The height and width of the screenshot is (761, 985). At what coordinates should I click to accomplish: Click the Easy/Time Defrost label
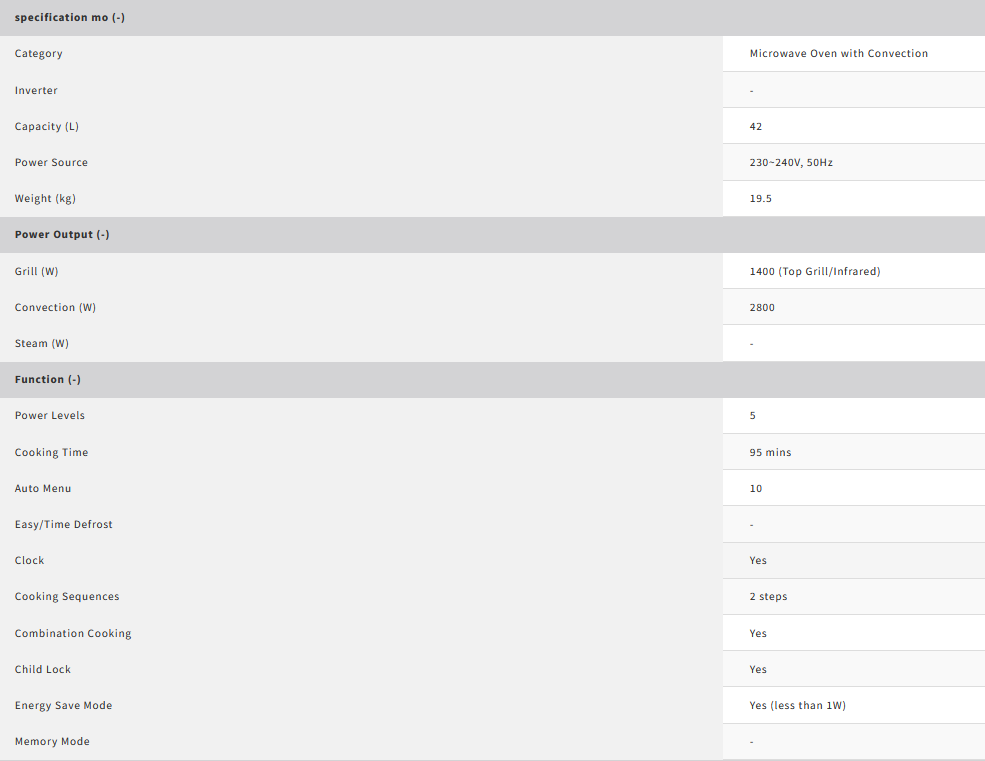64,525
